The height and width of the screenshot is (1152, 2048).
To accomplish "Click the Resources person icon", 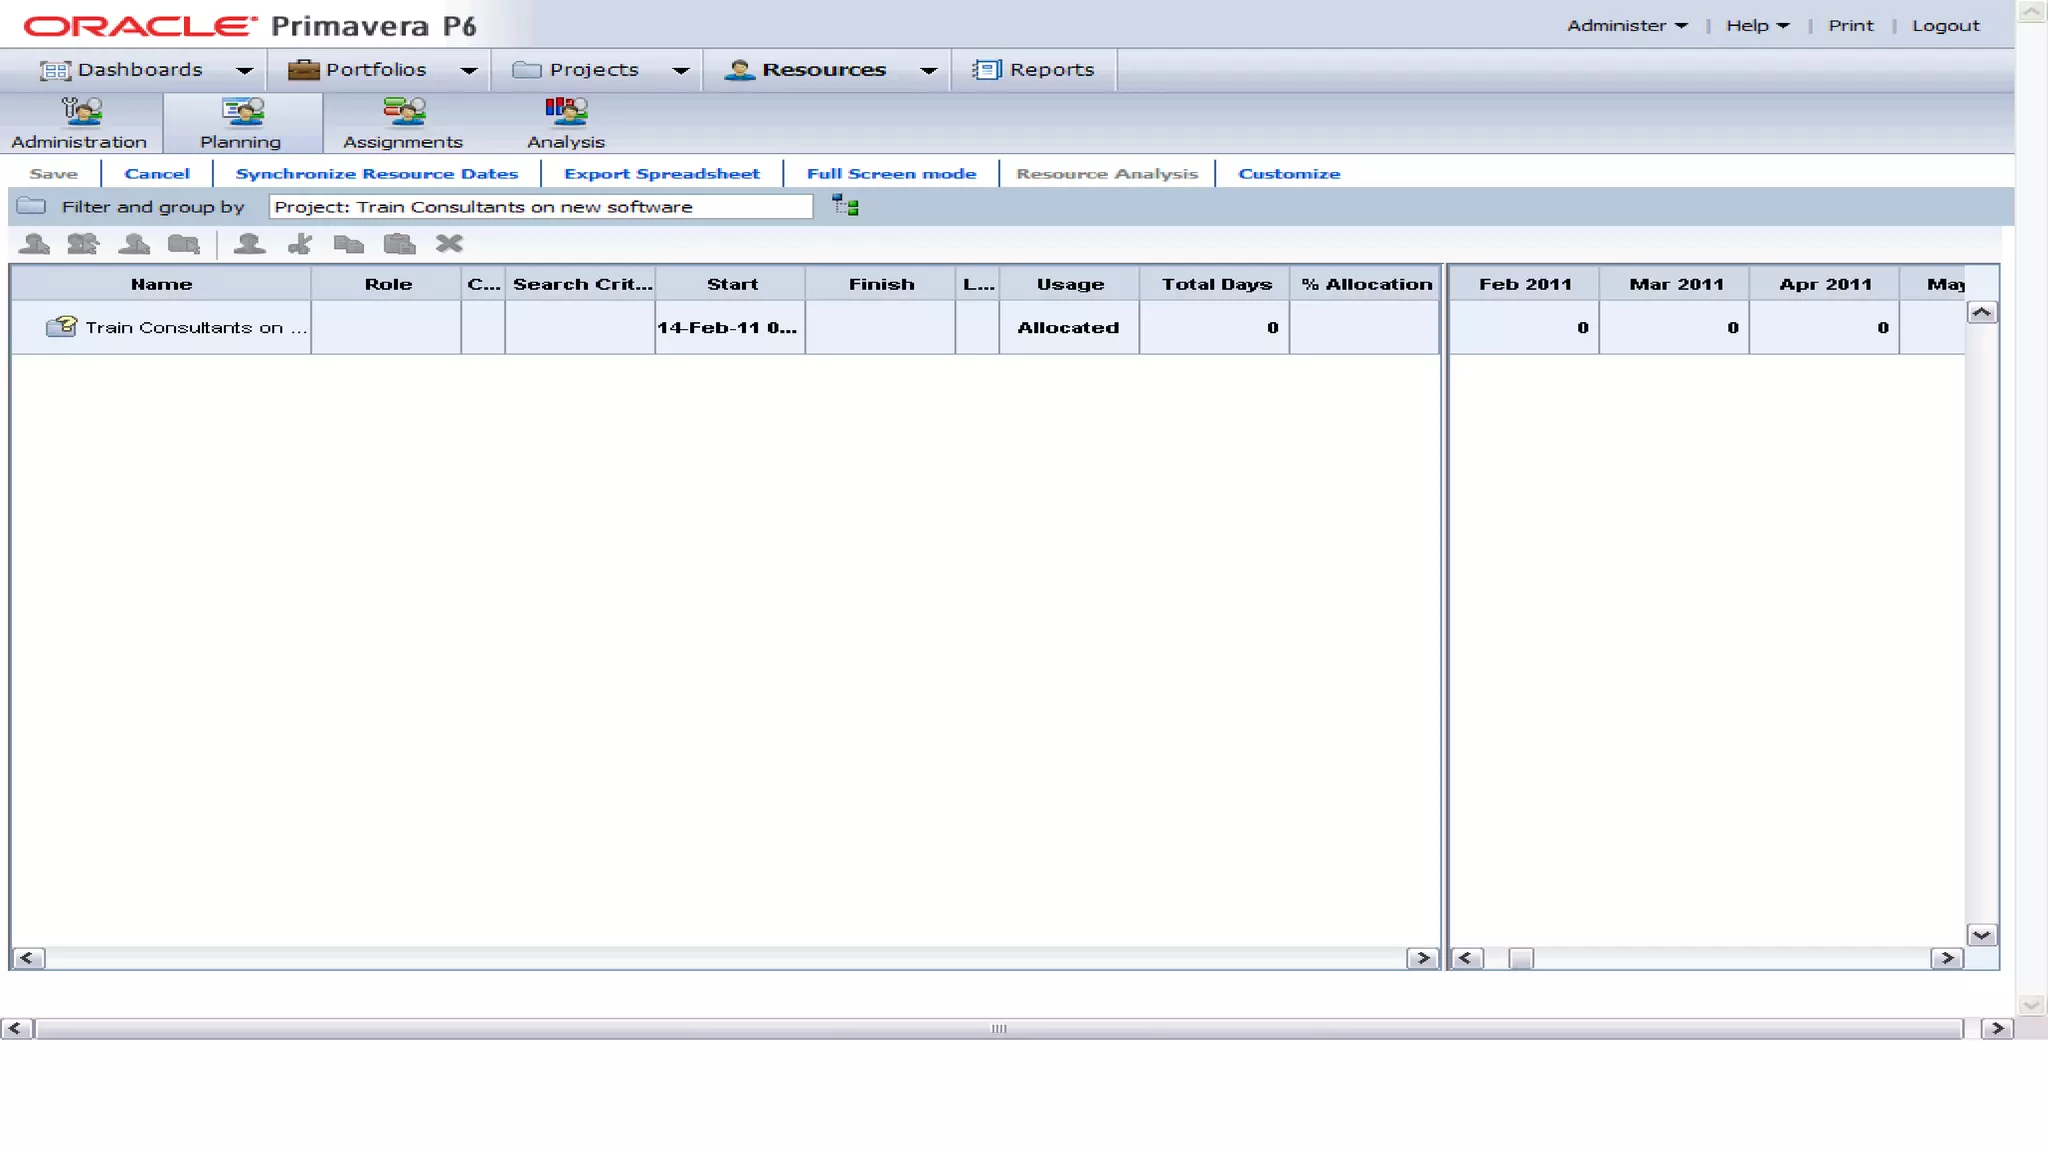I will click(739, 70).
